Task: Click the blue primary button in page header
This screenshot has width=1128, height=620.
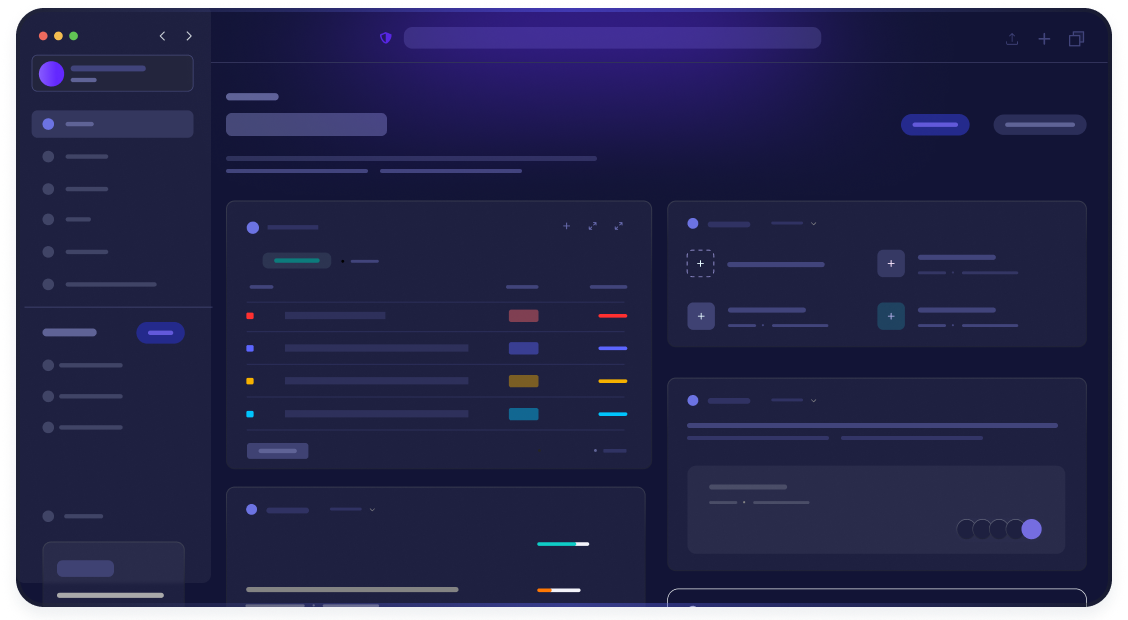Action: pos(934,125)
